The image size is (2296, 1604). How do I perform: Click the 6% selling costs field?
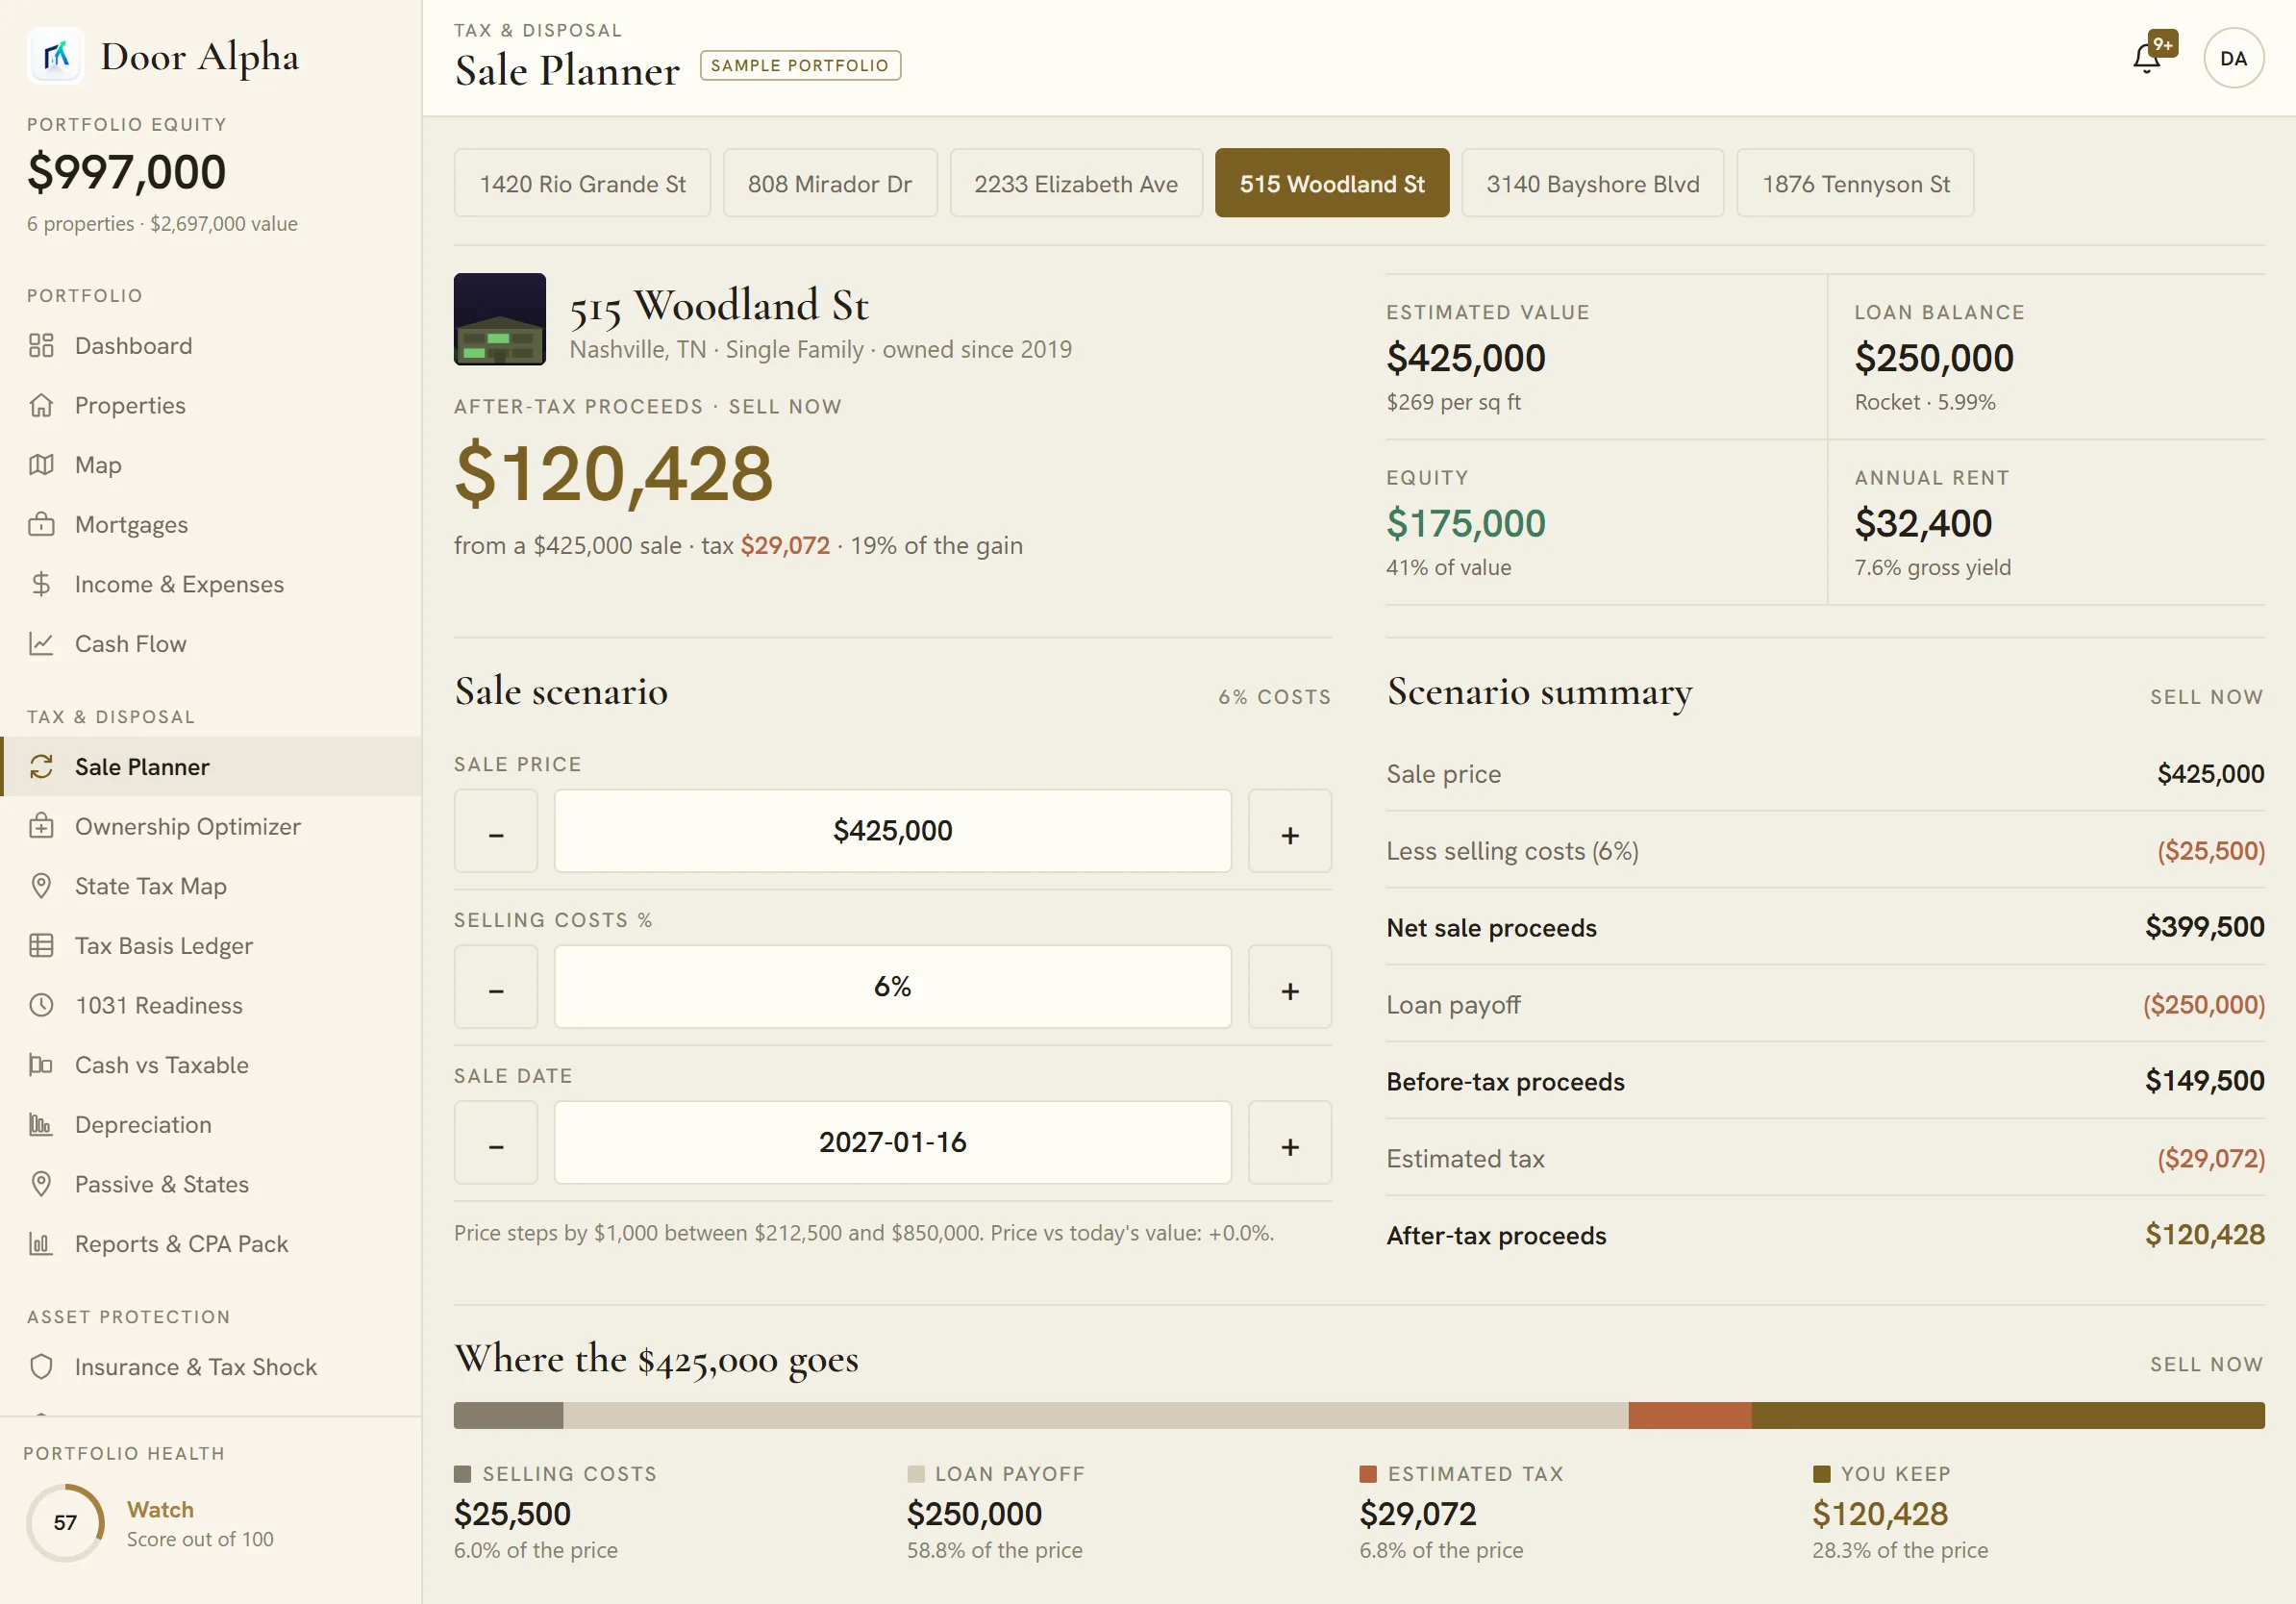point(893,987)
